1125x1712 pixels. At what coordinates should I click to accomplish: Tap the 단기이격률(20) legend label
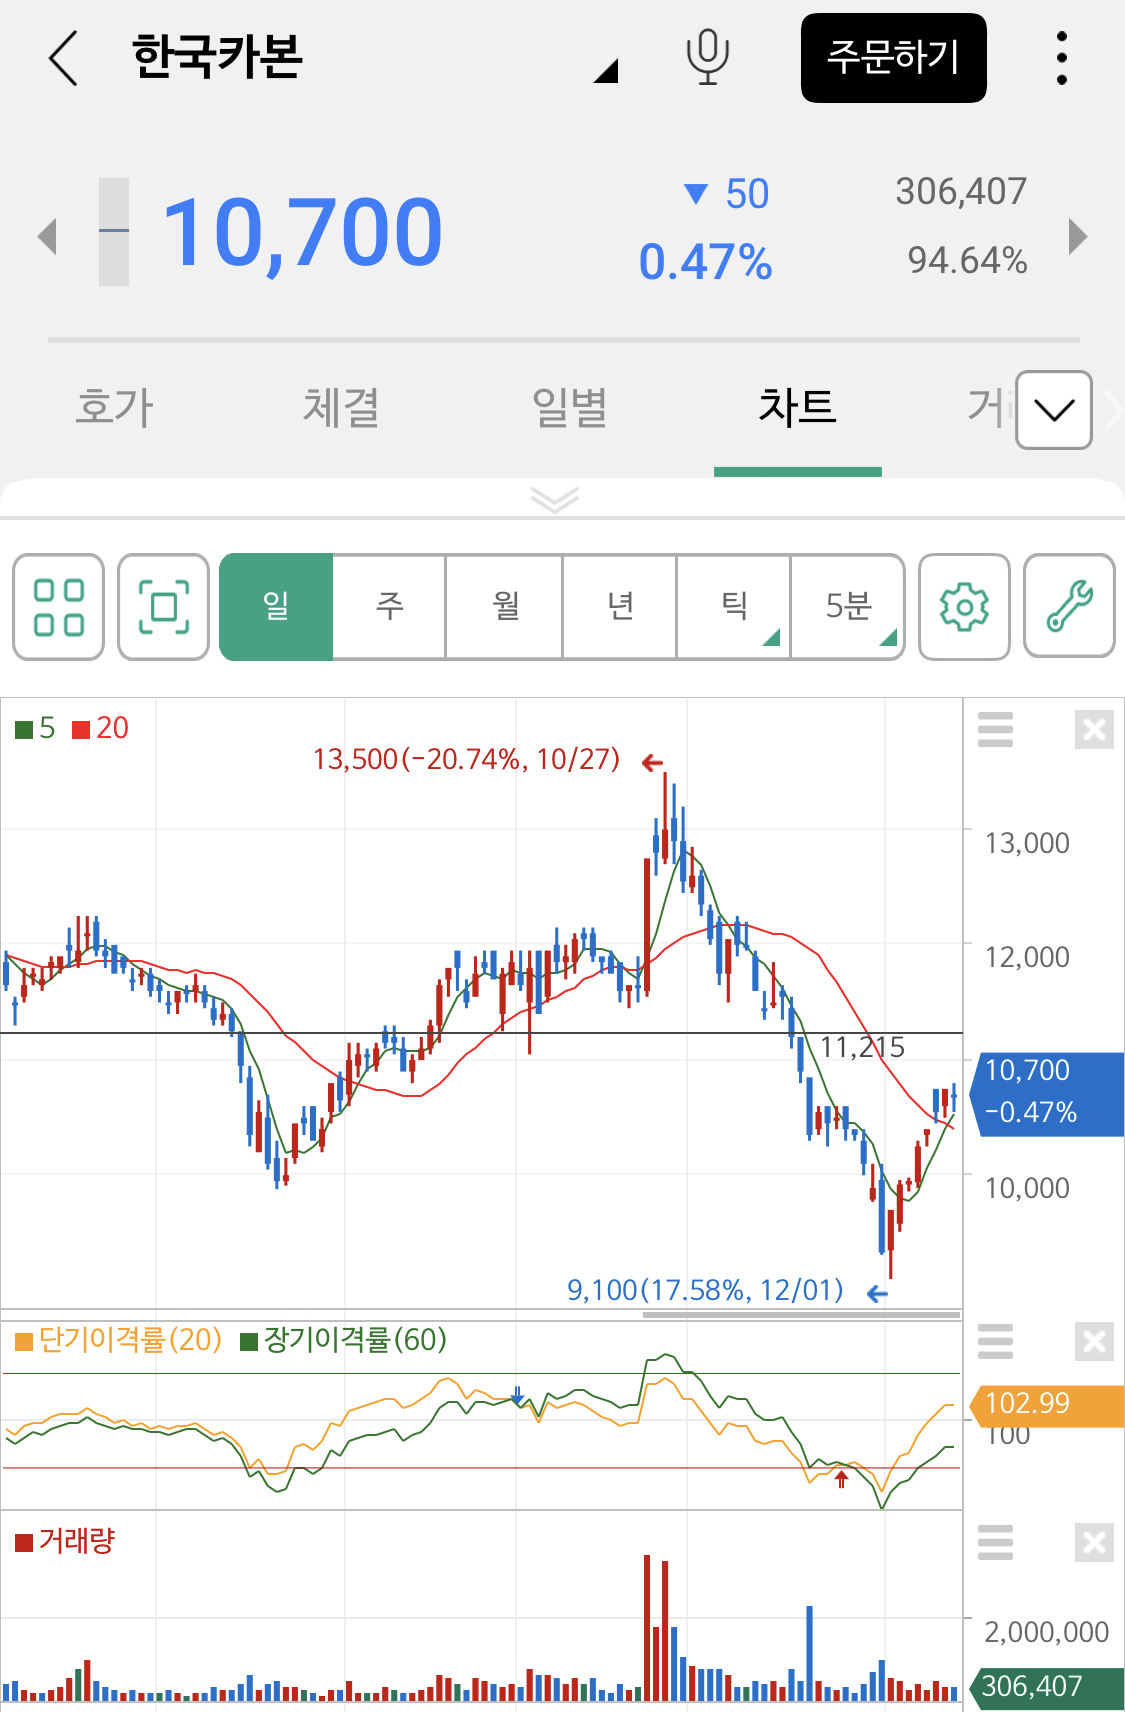tap(119, 1340)
